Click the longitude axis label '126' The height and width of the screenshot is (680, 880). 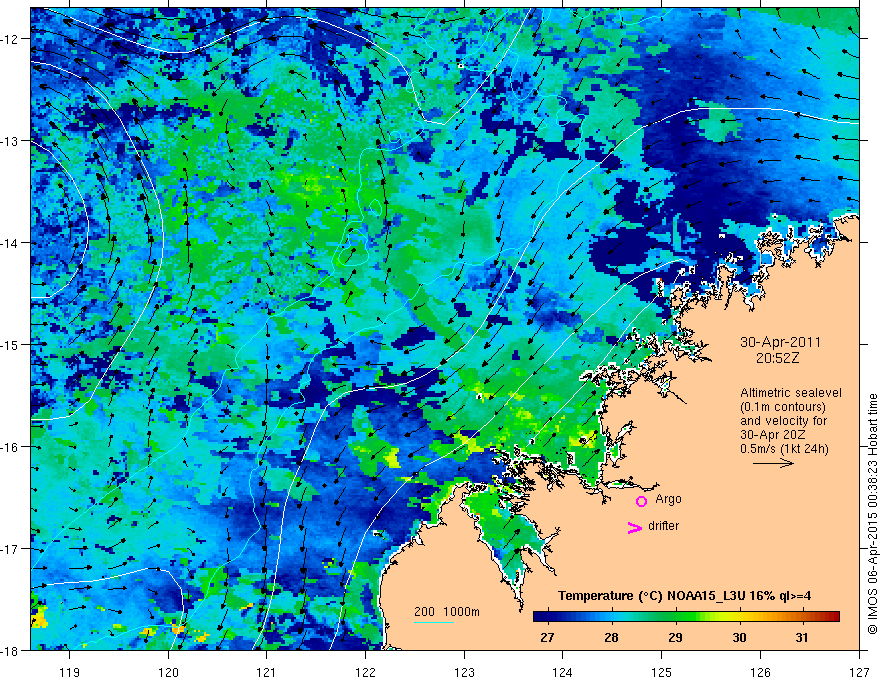760,672
